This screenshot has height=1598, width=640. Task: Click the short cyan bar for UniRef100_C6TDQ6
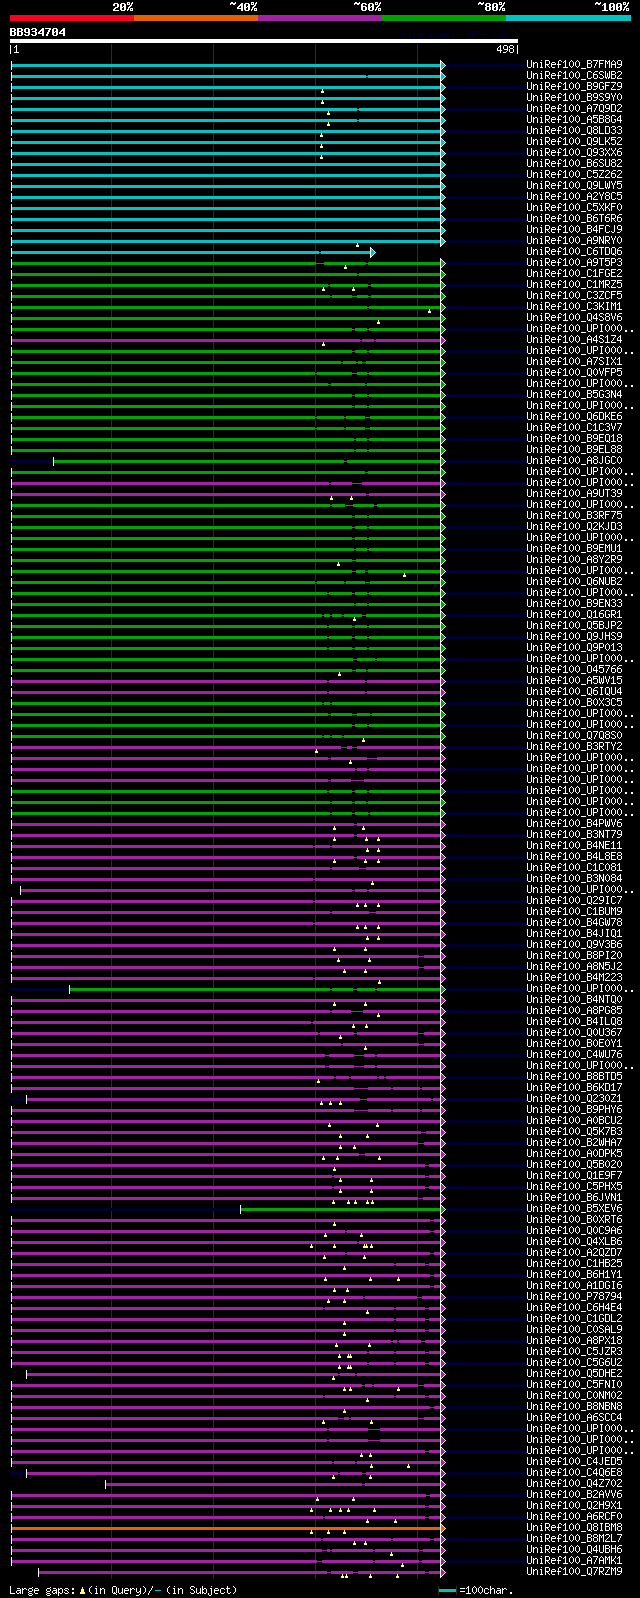pos(192,252)
